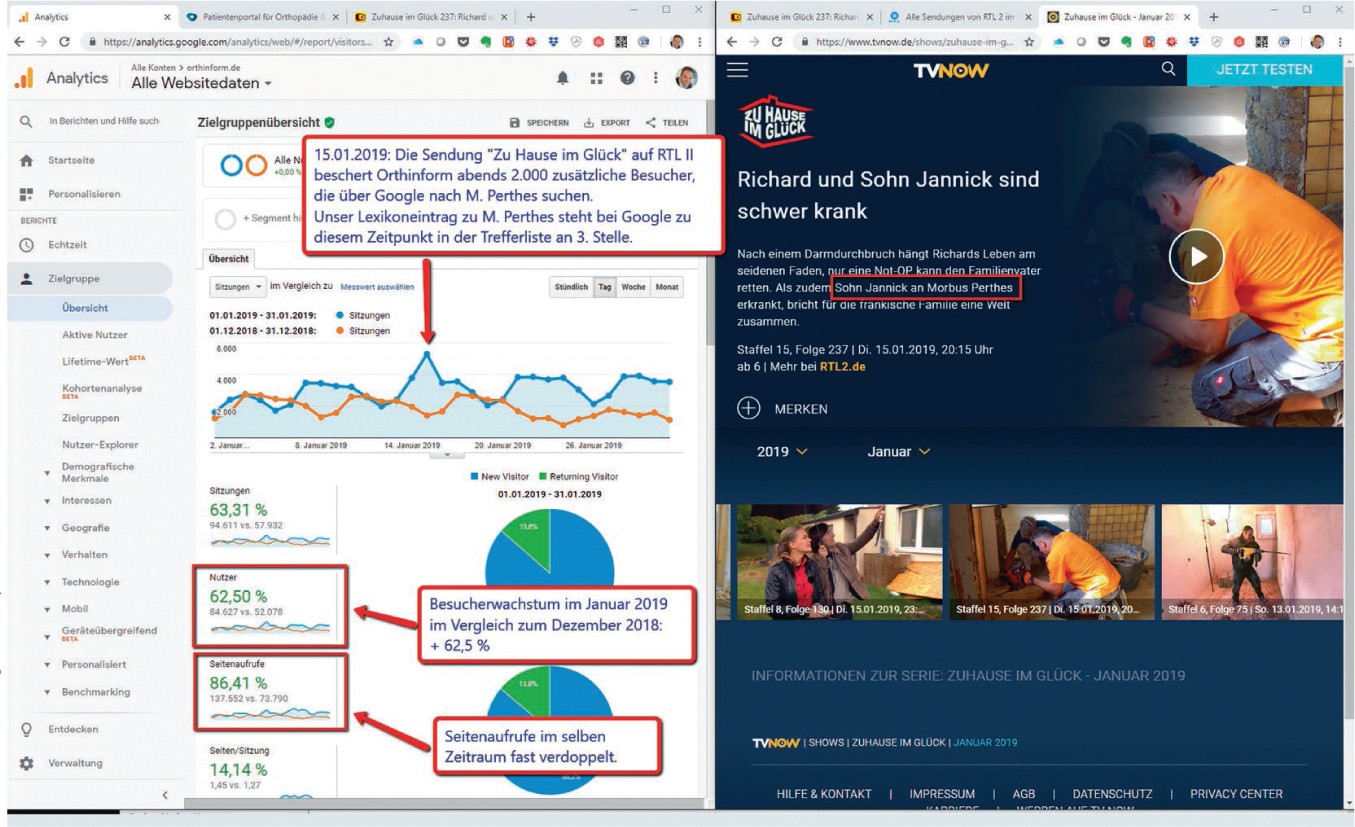Click the MERKEN plus icon
Image resolution: width=1355 pixels, height=827 pixels.
point(748,408)
